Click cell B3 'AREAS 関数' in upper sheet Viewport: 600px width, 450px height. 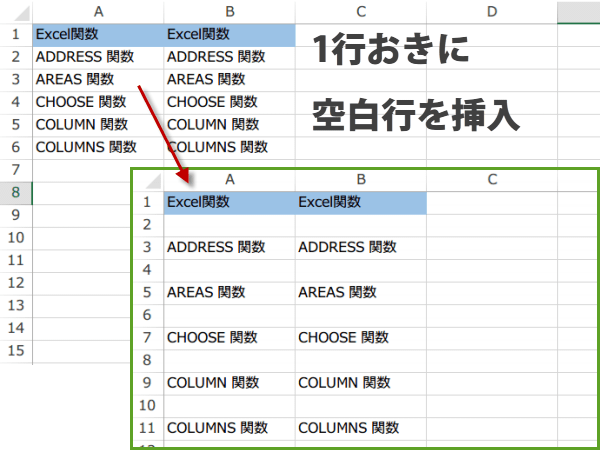[x=230, y=80]
